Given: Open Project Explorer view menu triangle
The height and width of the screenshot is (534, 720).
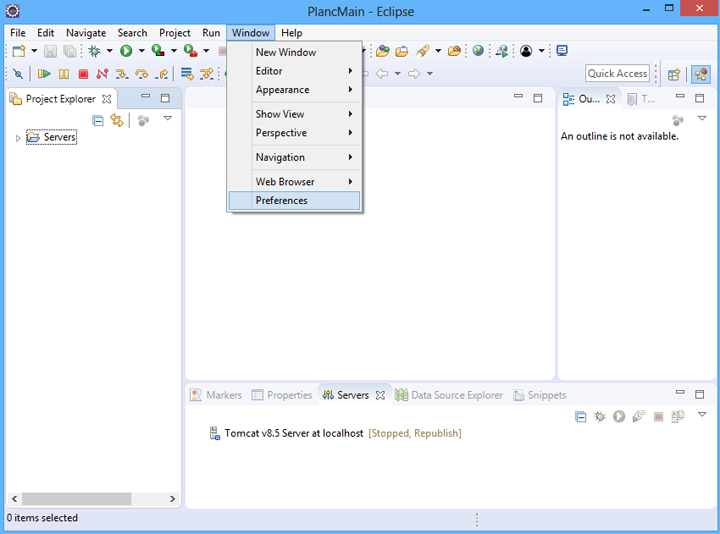Looking at the screenshot, I should pyautogui.click(x=167, y=119).
